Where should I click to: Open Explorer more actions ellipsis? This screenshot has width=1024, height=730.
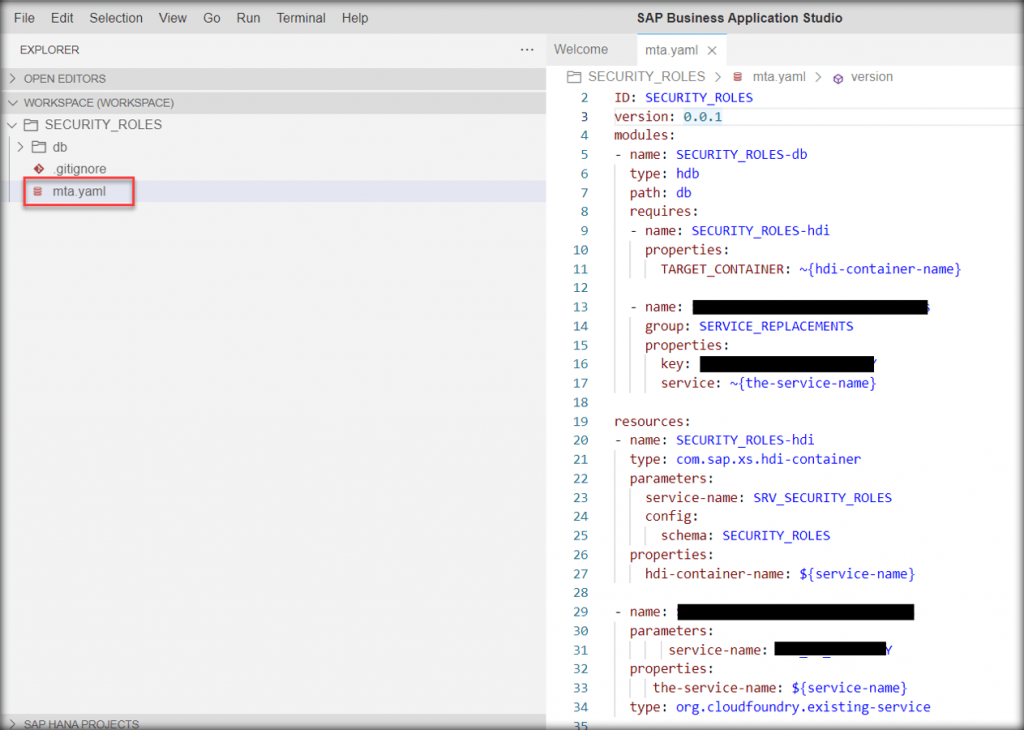(527, 50)
